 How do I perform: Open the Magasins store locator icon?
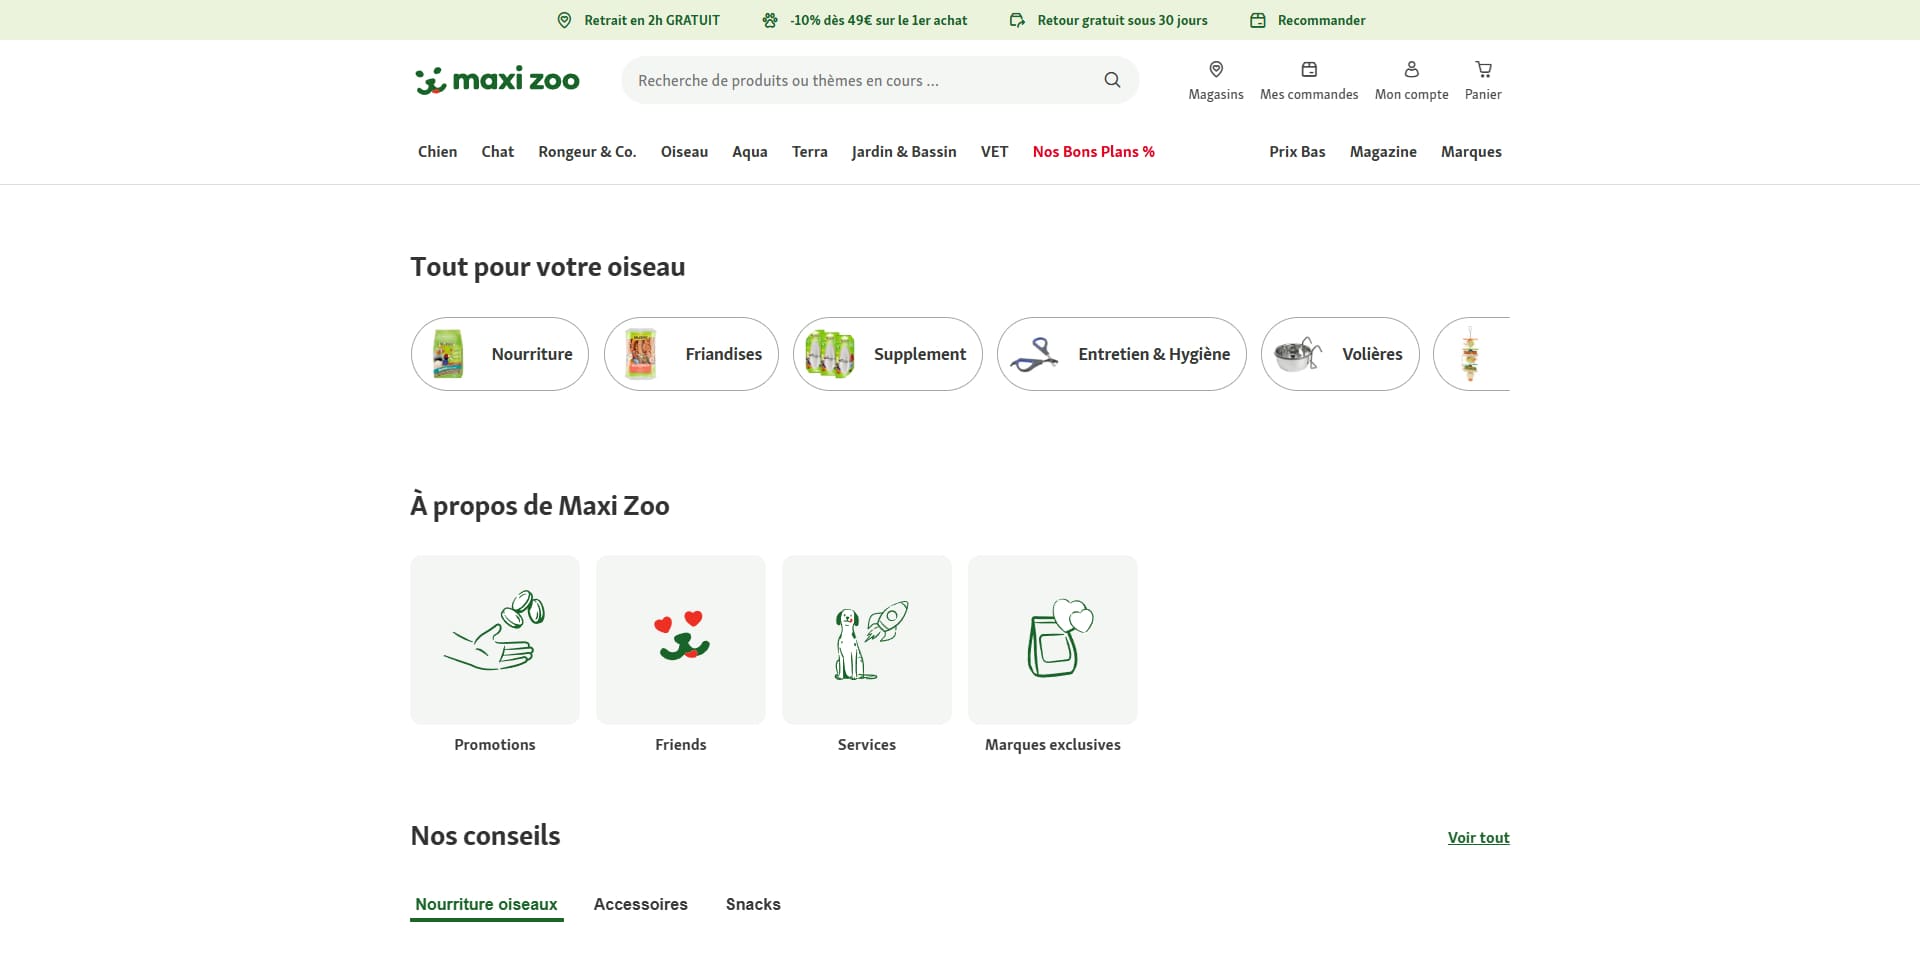tap(1216, 69)
